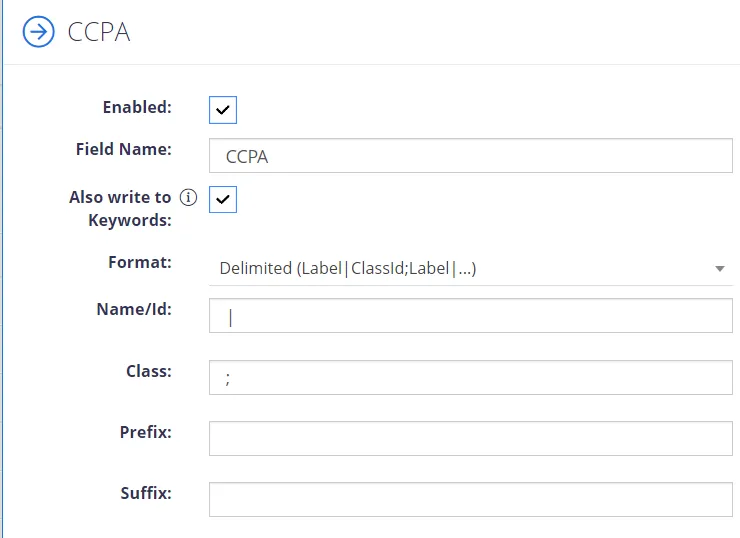Click the Format label
The width and height of the screenshot is (740, 538).
140,262
